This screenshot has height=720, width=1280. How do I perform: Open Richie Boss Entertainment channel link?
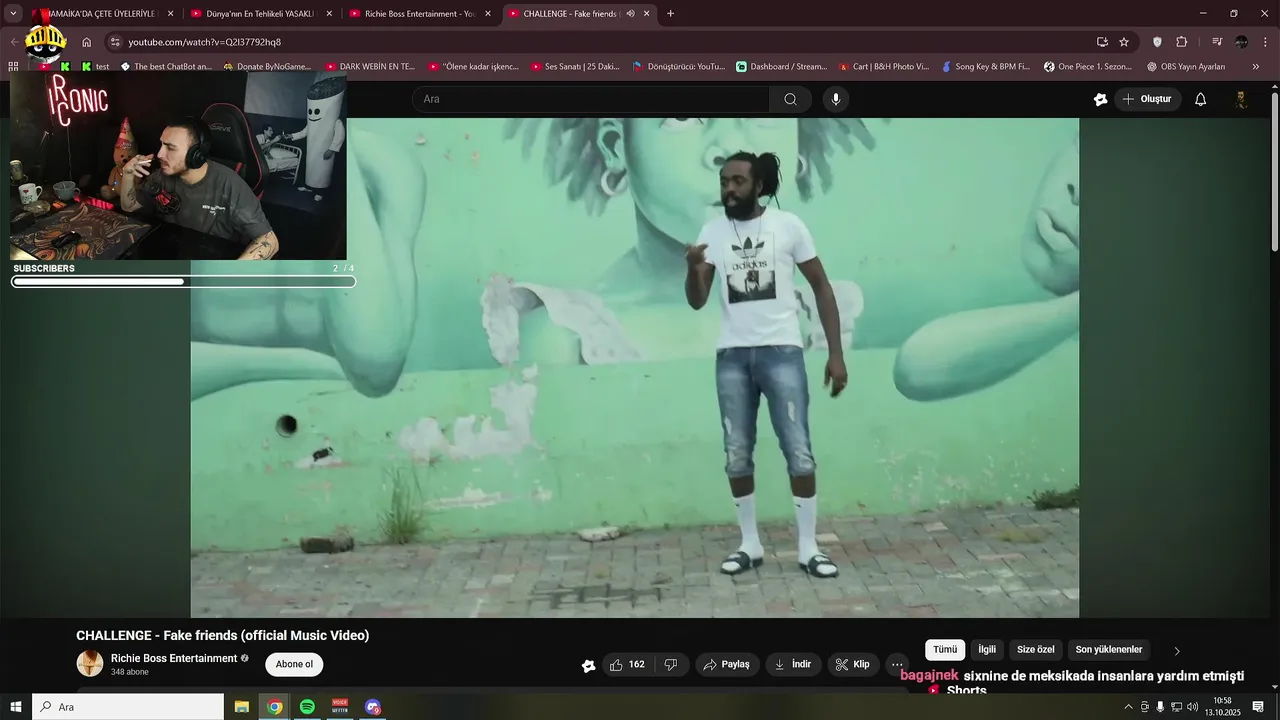(x=174, y=658)
